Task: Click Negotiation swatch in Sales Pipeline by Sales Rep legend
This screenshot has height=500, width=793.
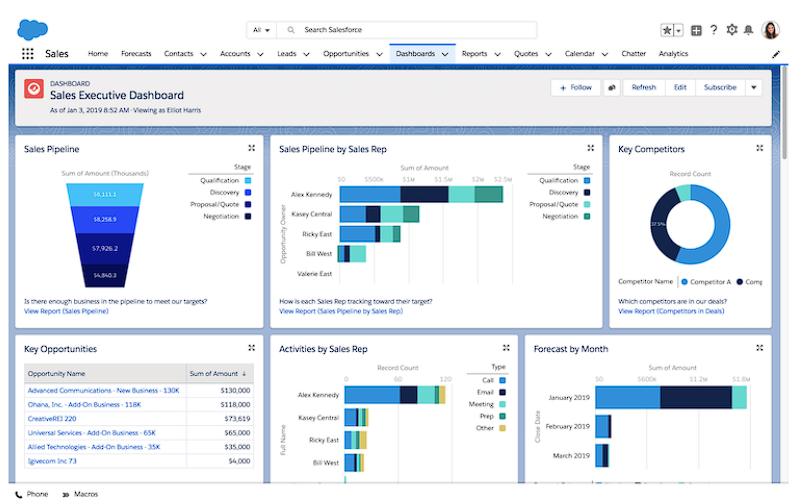Action: coord(587,216)
